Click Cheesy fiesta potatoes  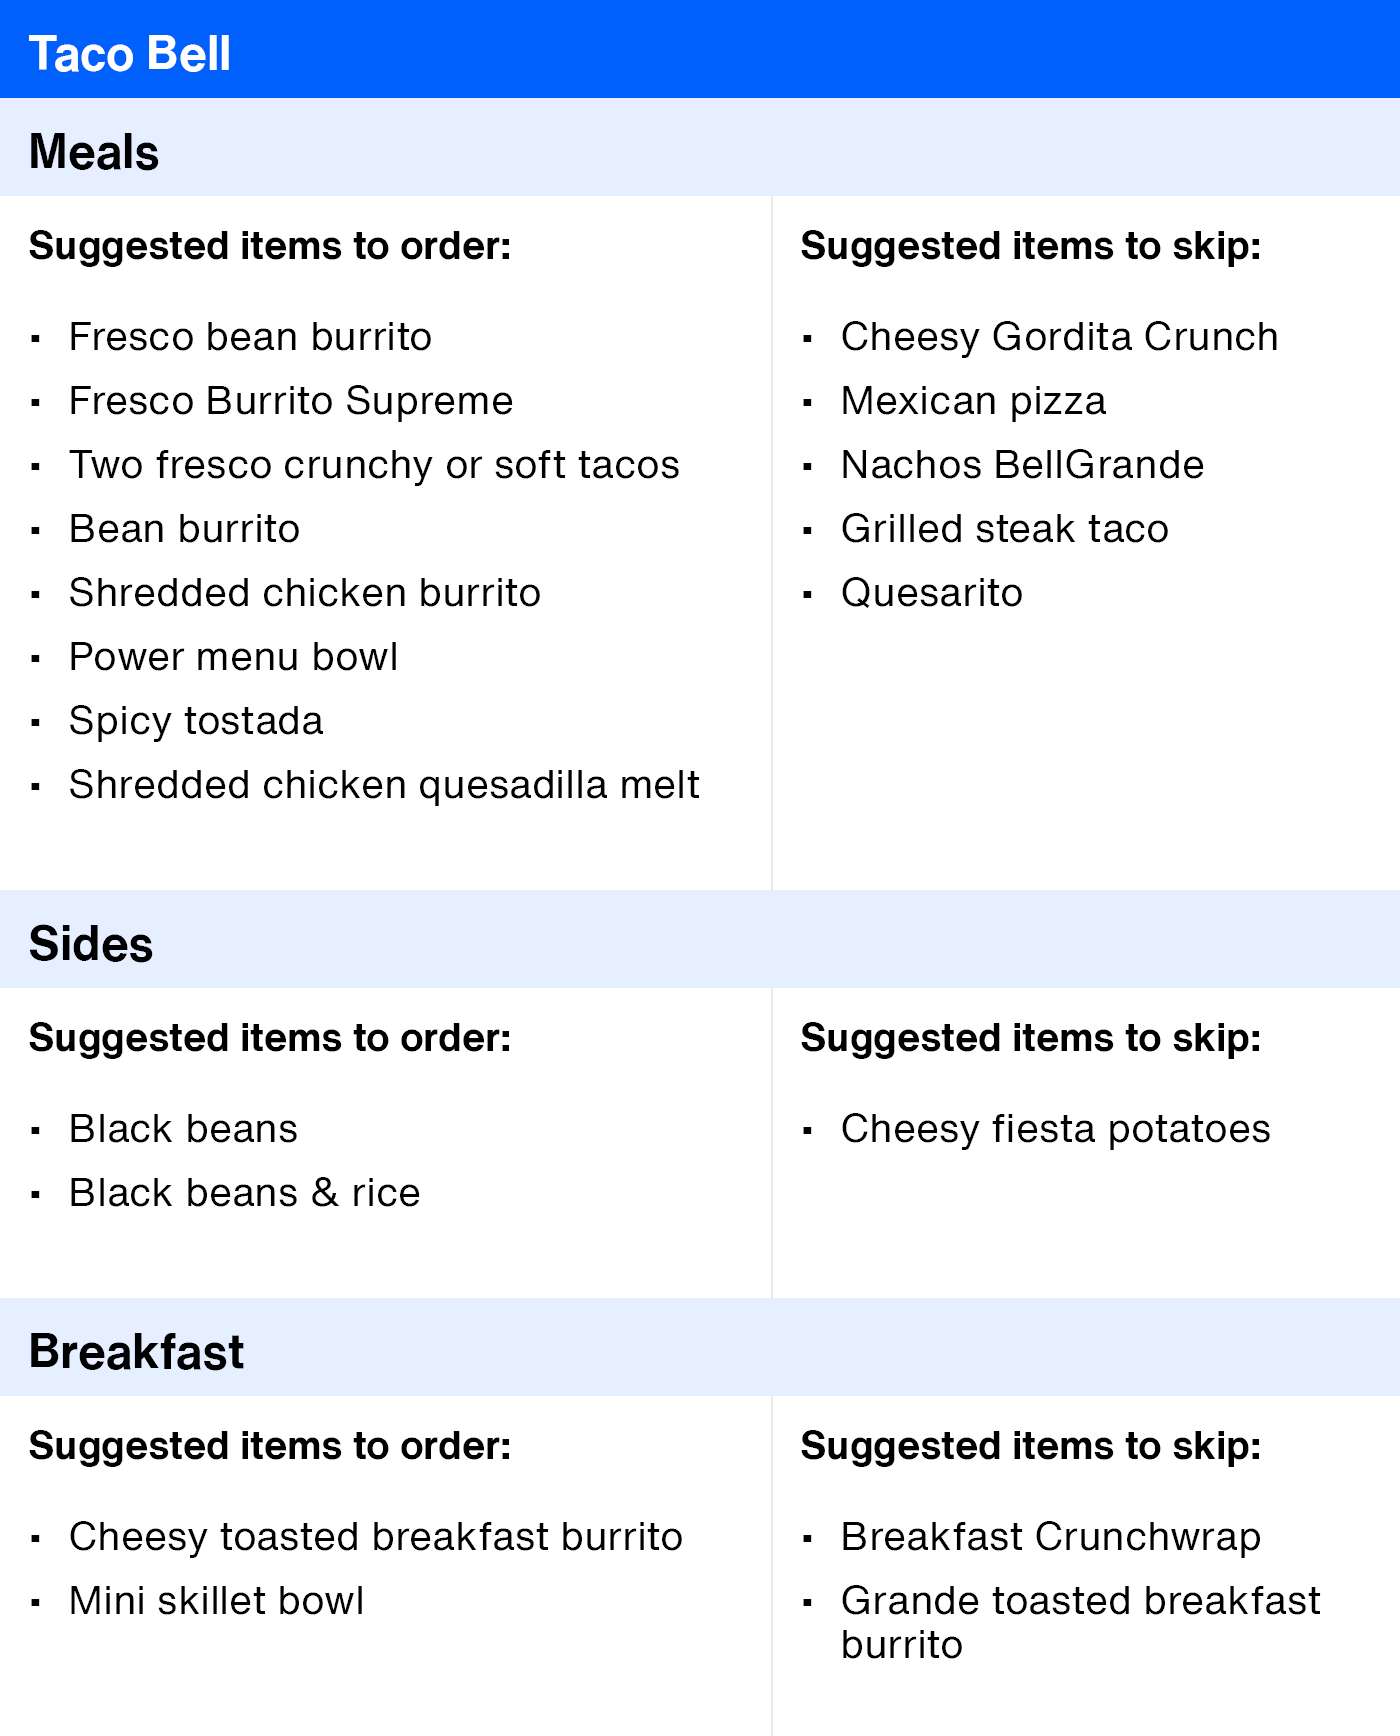1055,1129
